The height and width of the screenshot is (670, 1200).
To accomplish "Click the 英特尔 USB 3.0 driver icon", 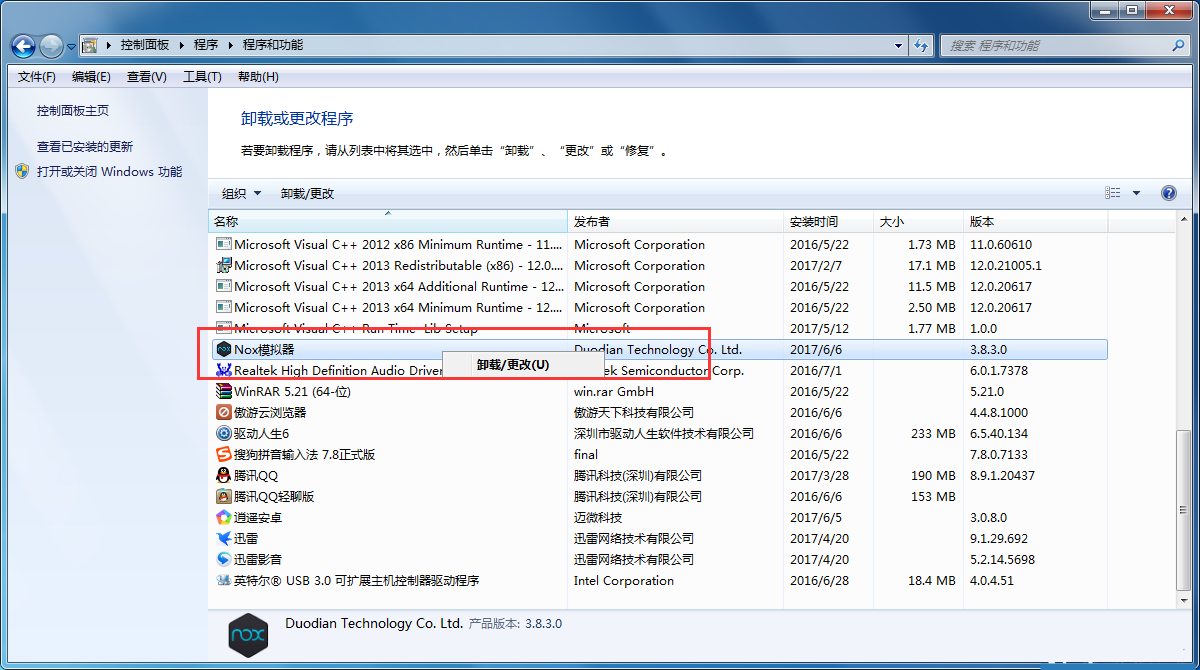I will tap(224, 580).
